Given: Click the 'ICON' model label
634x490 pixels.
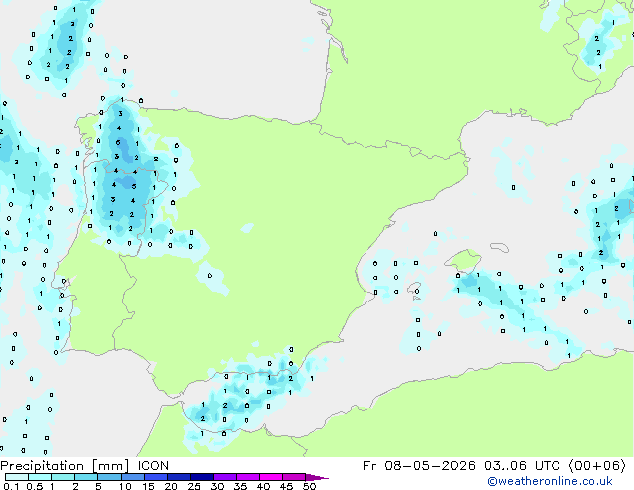Looking at the screenshot, I should pos(153,466).
